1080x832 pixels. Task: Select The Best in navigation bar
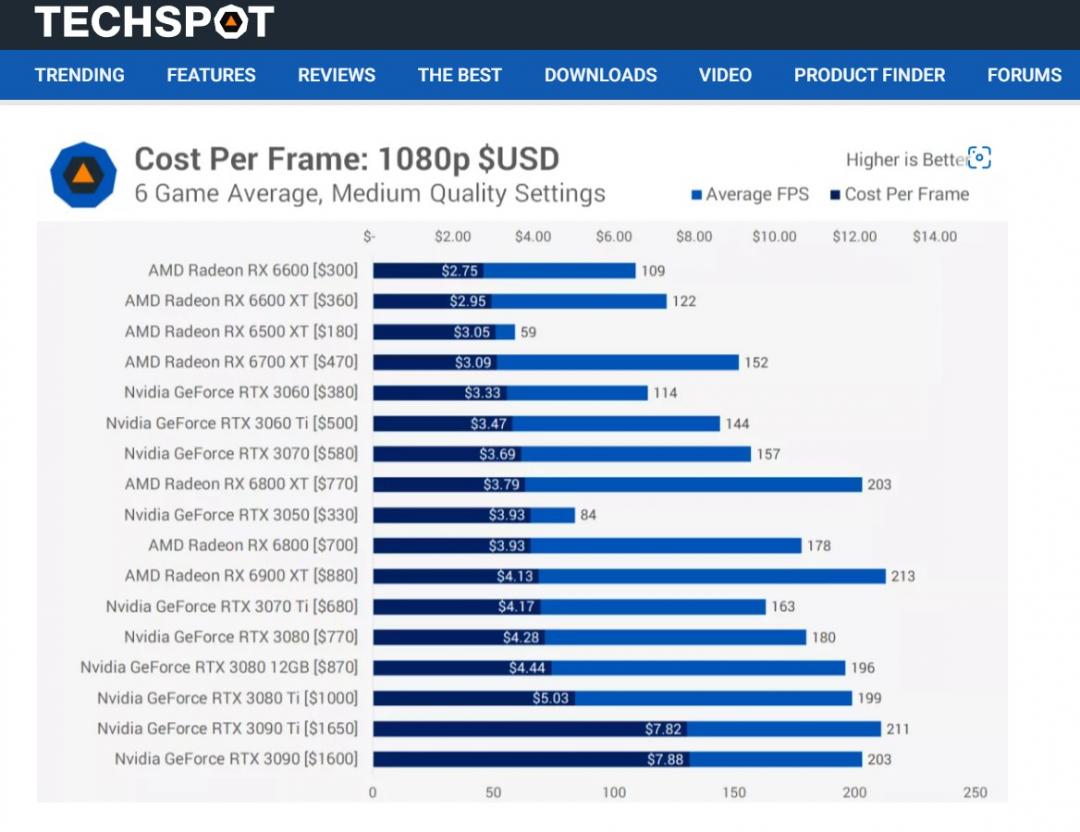tap(460, 75)
